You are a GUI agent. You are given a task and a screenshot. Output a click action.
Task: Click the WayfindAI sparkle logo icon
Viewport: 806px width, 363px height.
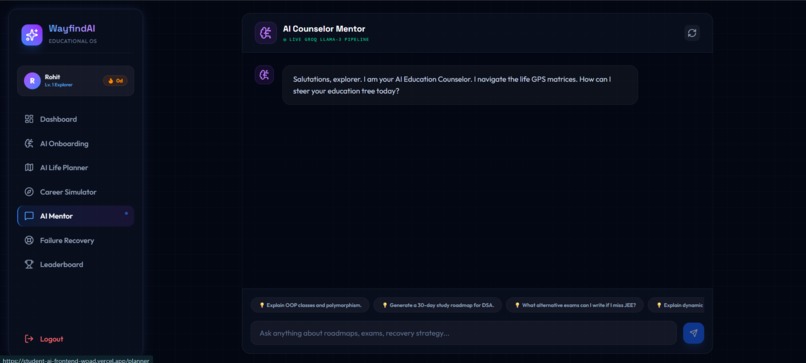tap(32, 35)
